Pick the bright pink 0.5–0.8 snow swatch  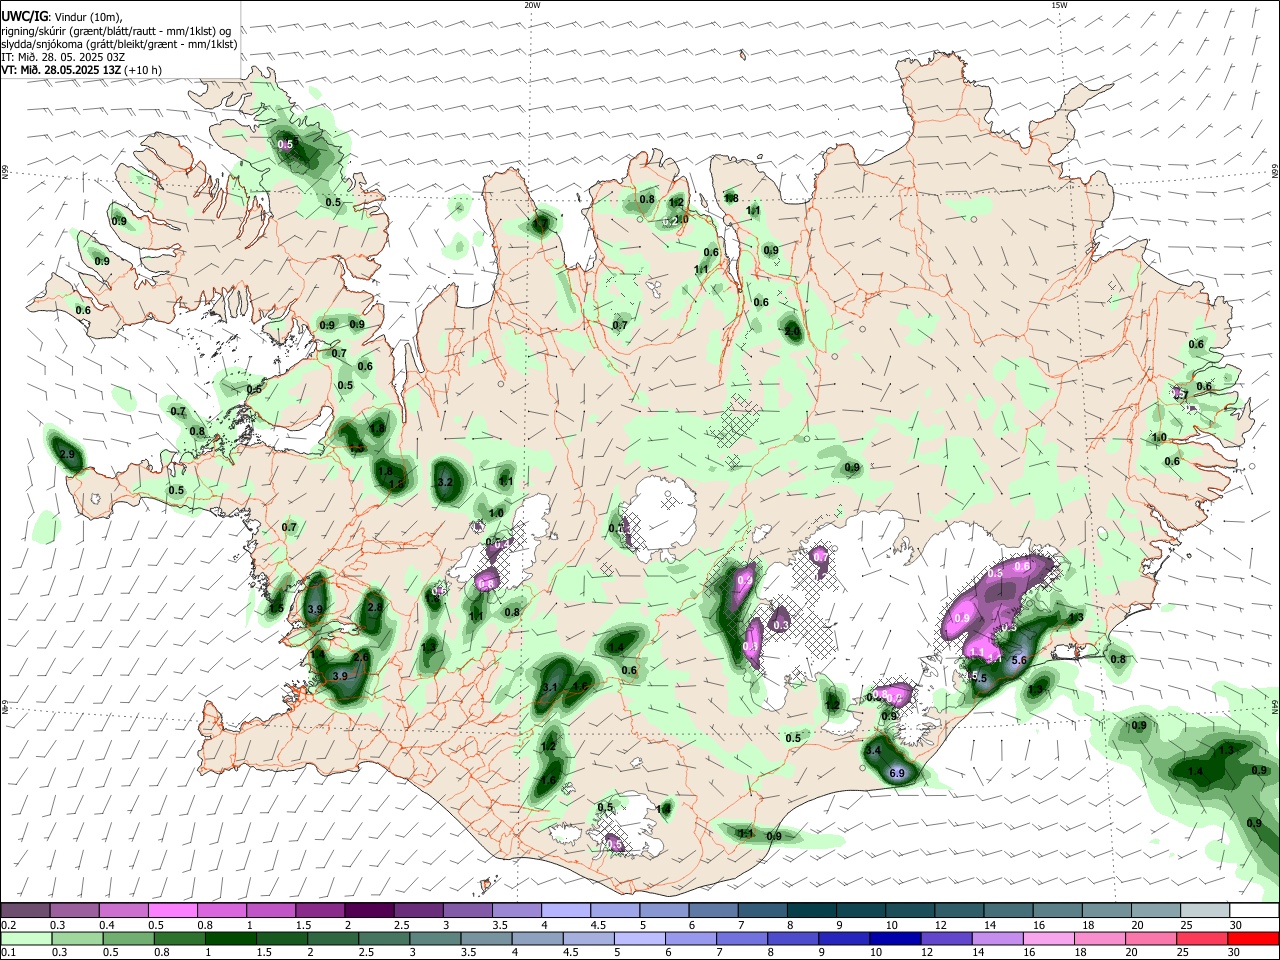[172, 910]
